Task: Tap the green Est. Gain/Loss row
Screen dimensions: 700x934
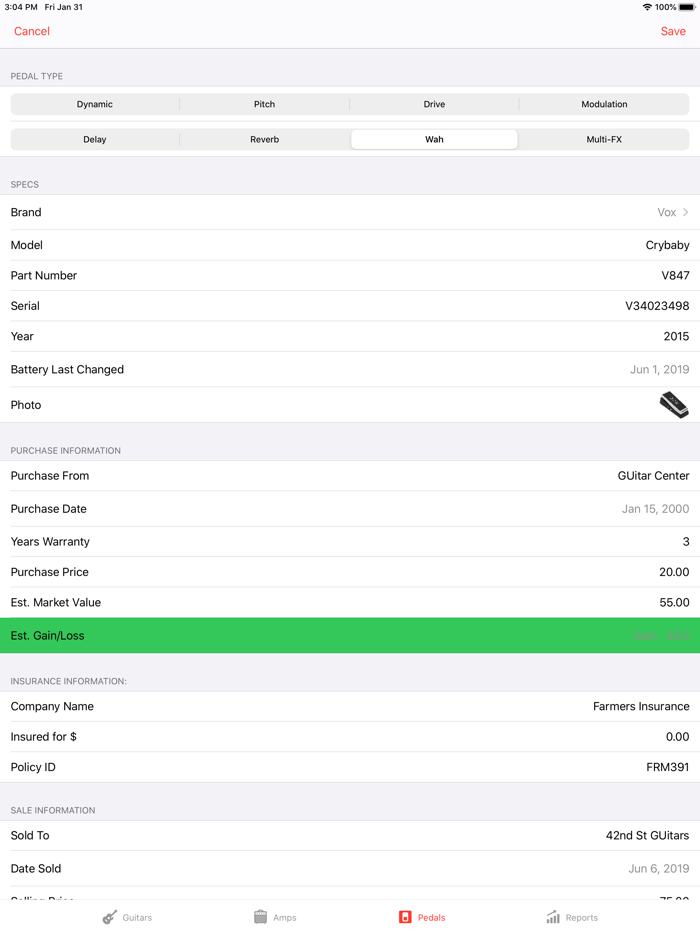Action: coord(350,635)
